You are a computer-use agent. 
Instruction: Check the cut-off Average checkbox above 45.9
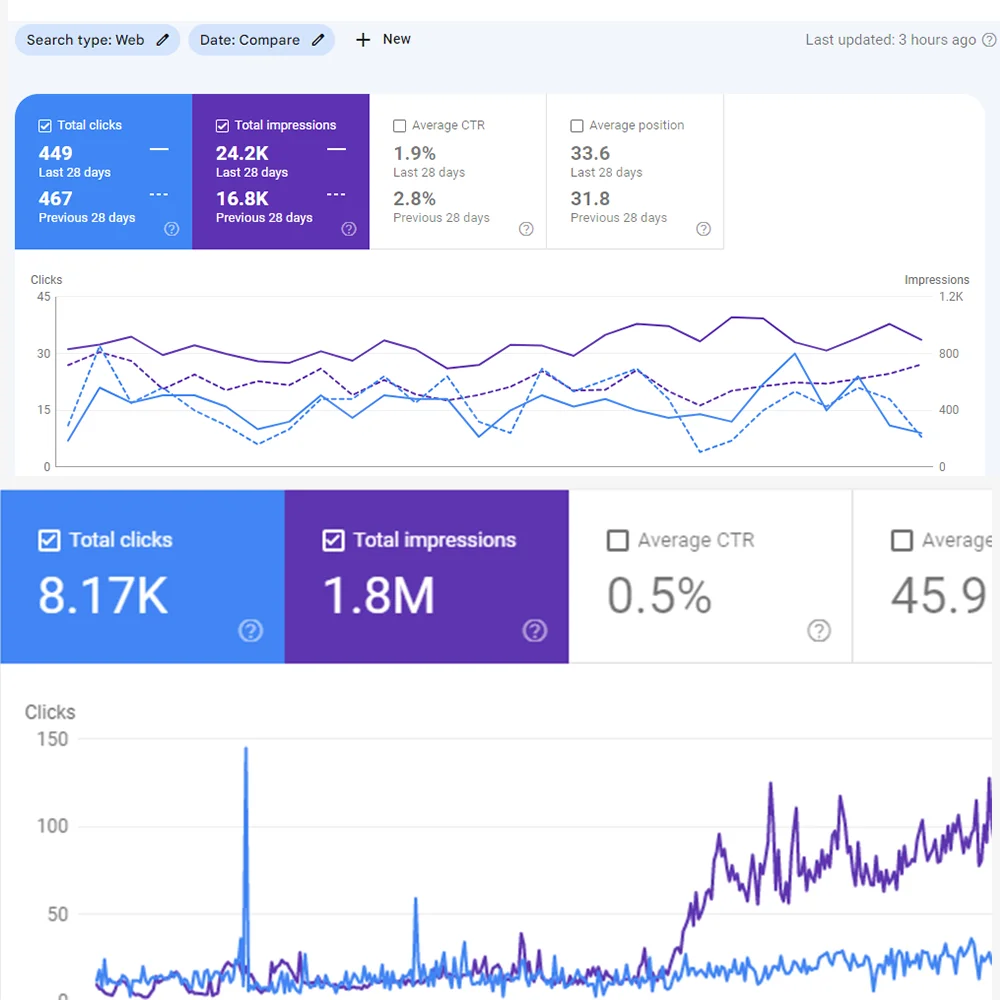click(902, 540)
